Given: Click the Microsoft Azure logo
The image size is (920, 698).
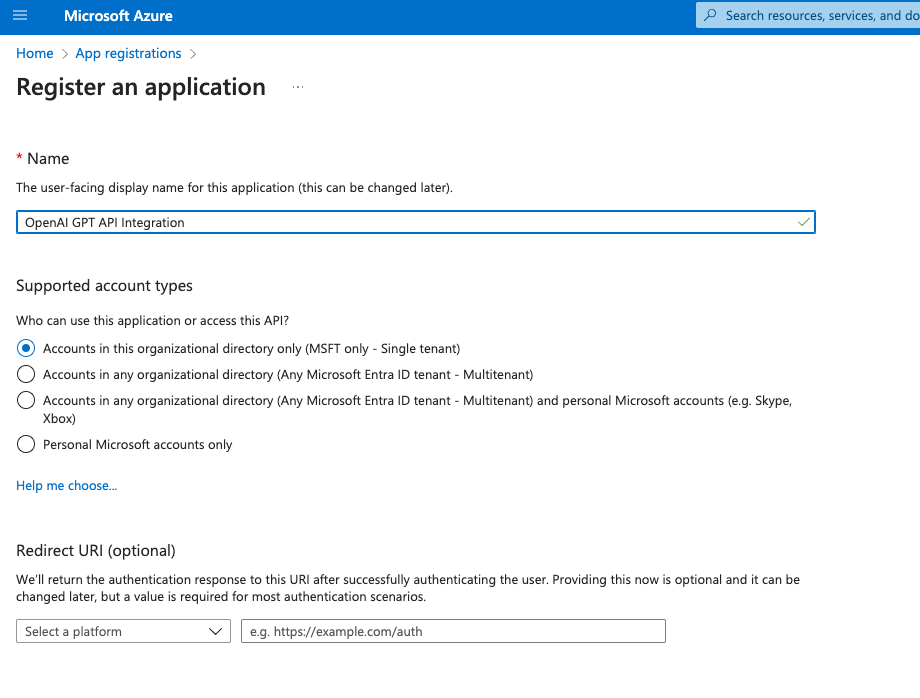Looking at the screenshot, I should coord(117,15).
